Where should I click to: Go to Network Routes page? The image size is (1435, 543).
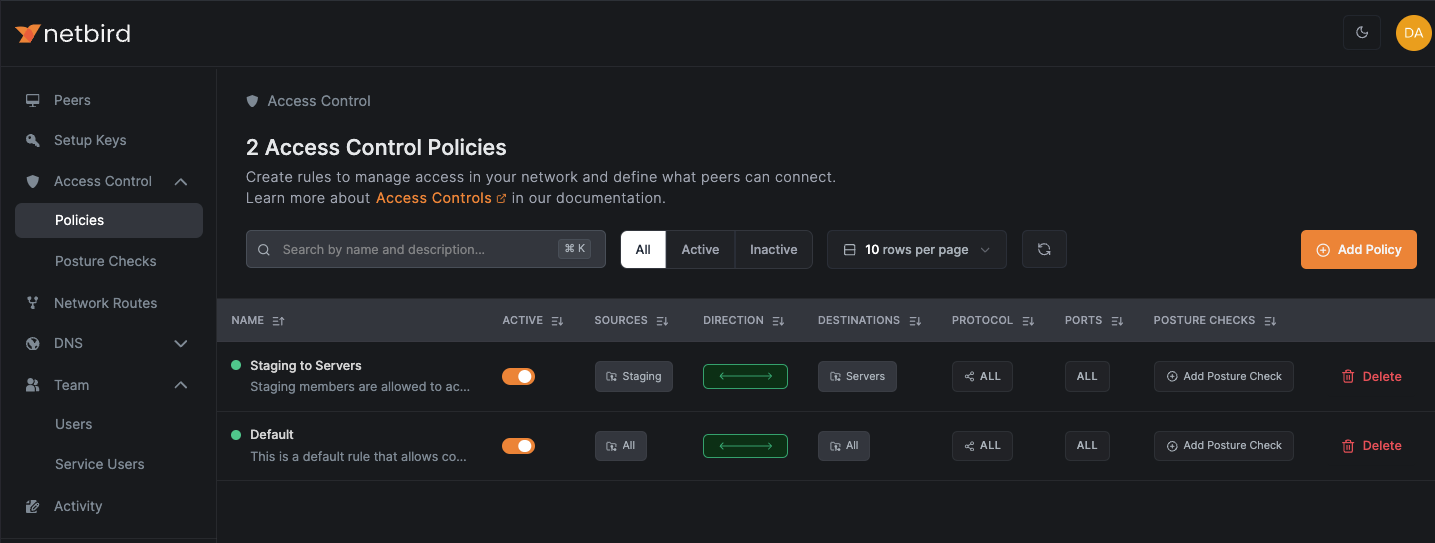pyautogui.click(x=105, y=303)
